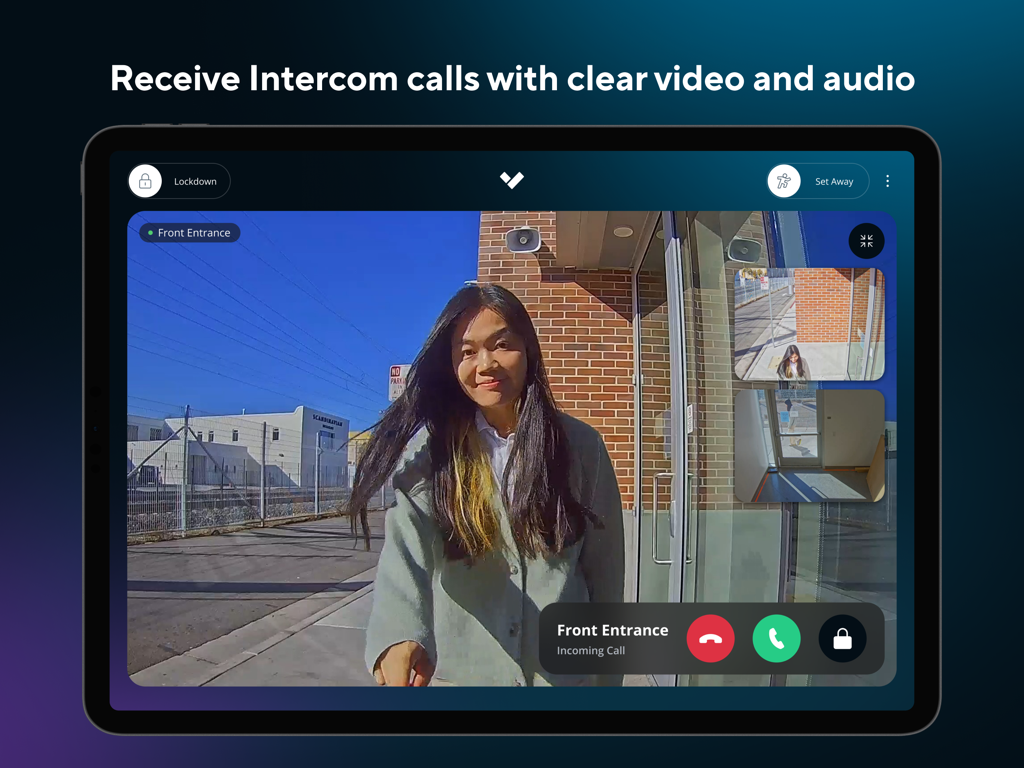Click the walking-person icon next to Set Away
Image resolution: width=1024 pixels, height=768 pixels.
pos(784,181)
